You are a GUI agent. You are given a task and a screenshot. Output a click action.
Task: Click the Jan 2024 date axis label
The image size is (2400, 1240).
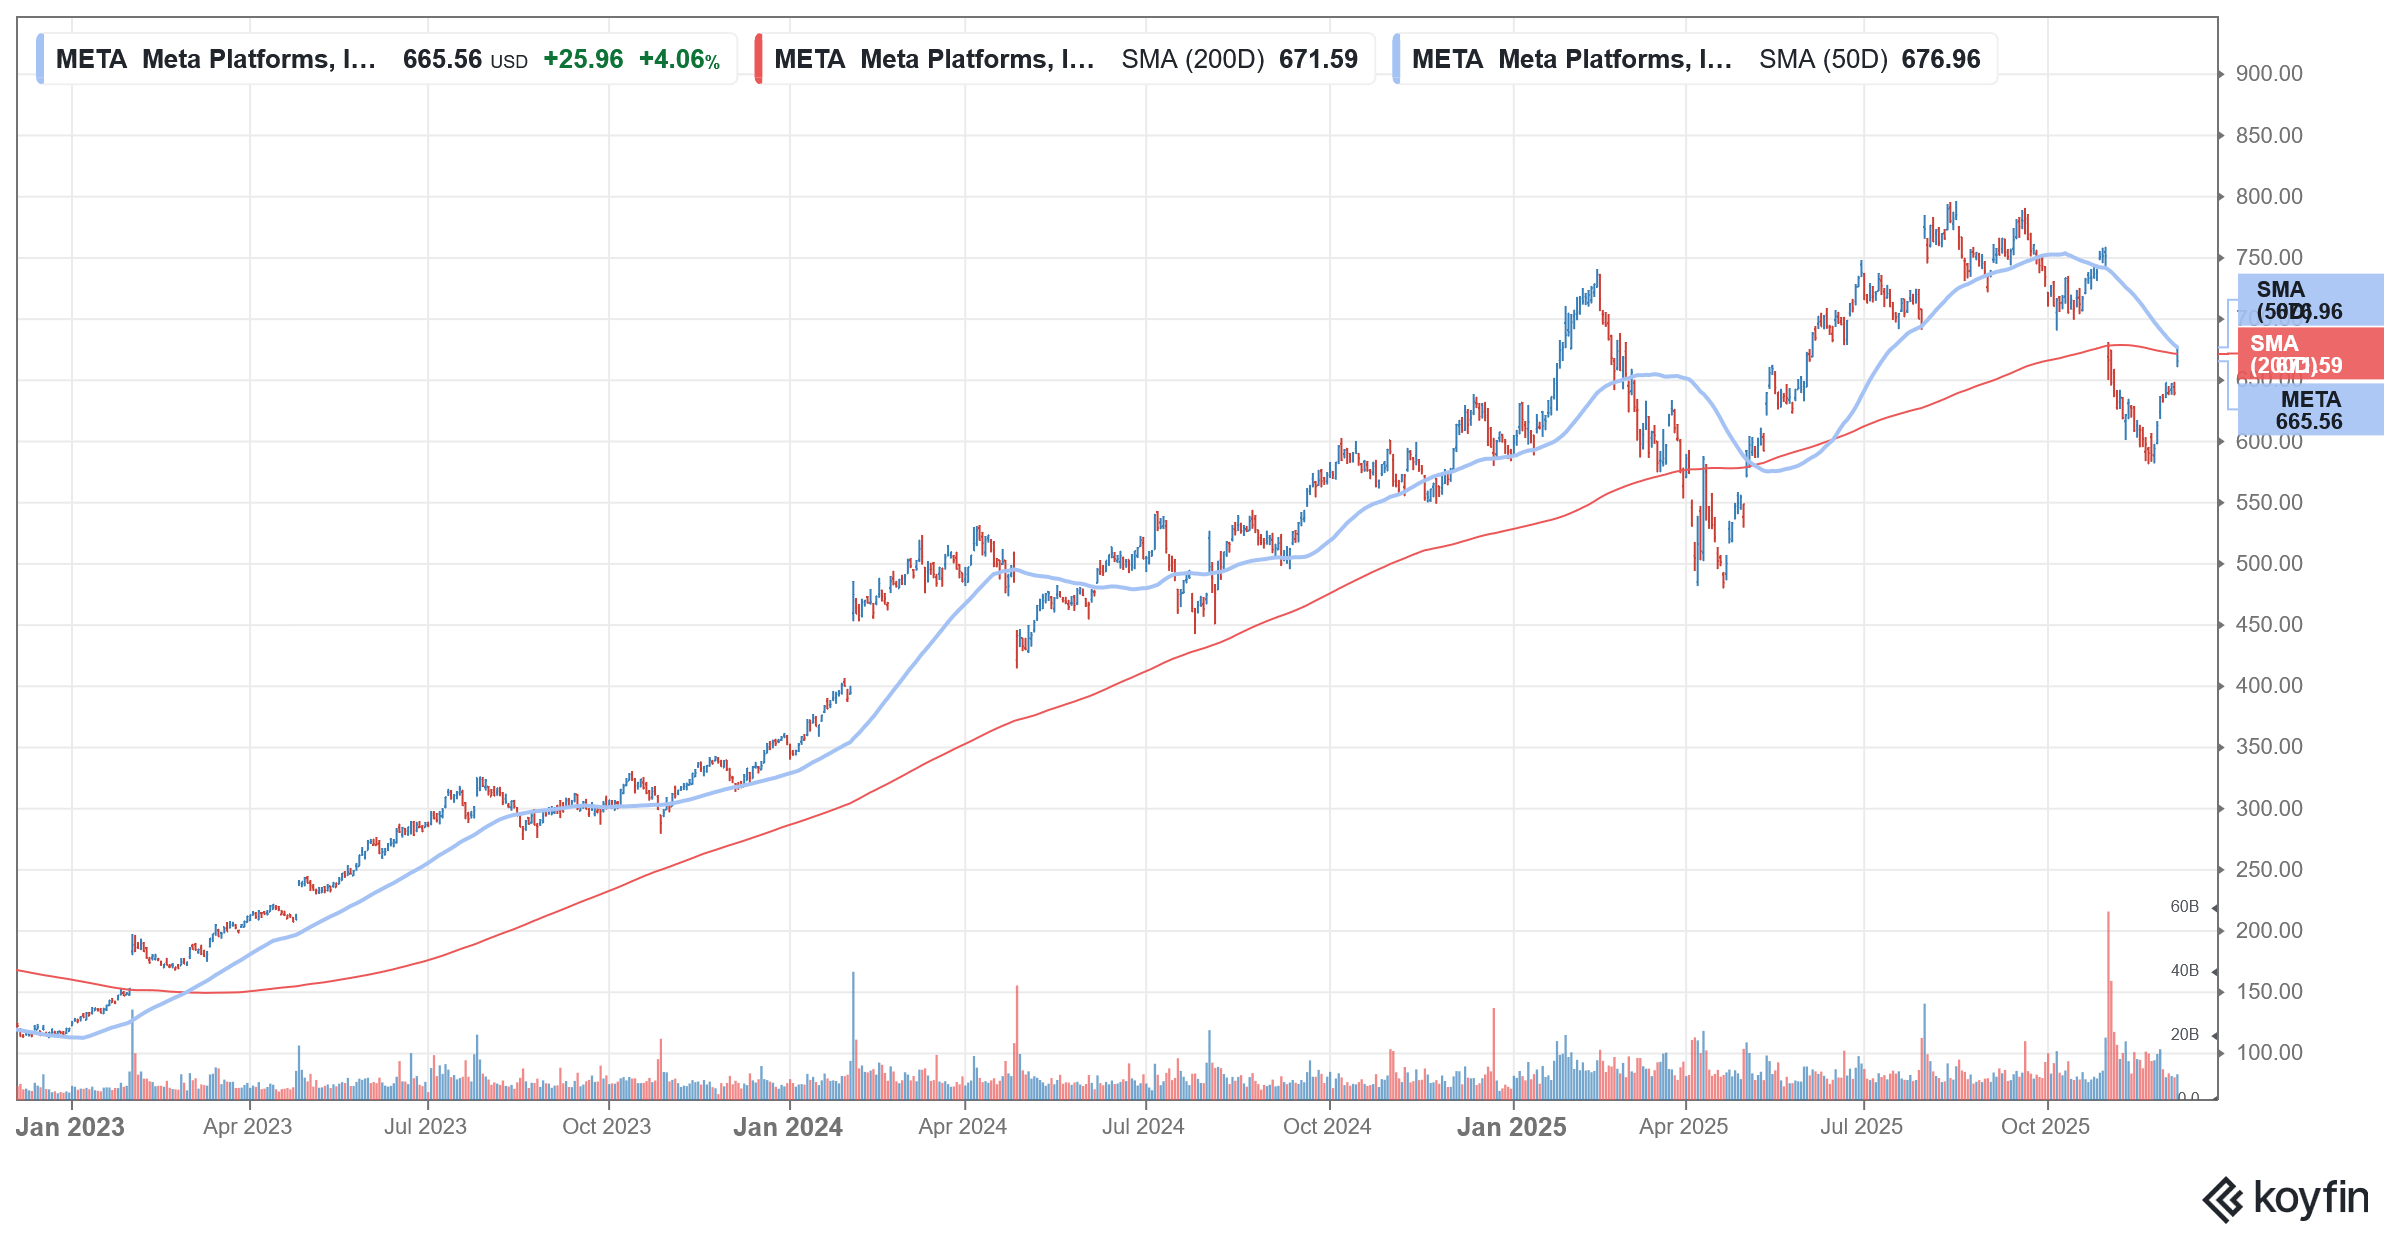click(x=788, y=1127)
